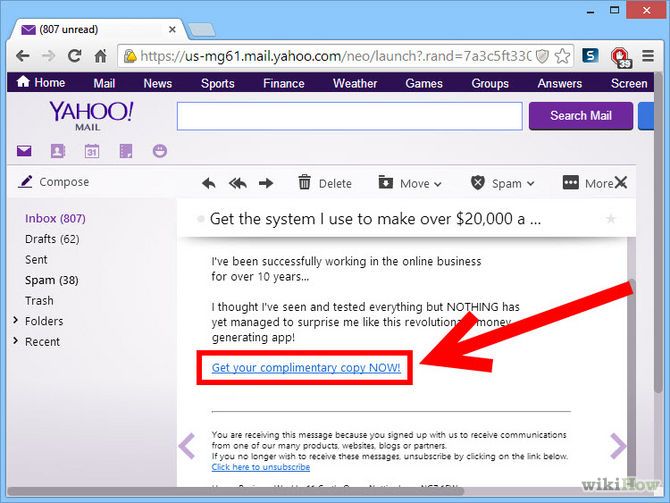Toggle the unread dot beside the subject

point(200,219)
